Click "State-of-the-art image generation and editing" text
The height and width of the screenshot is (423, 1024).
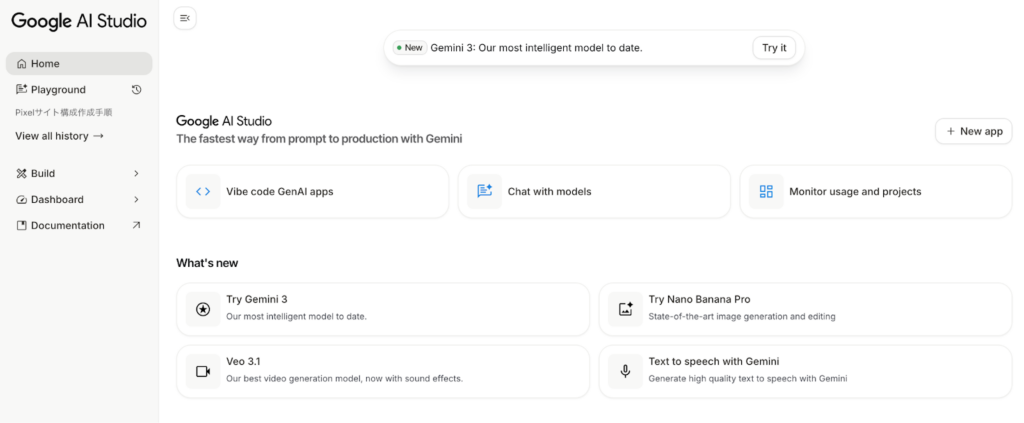point(742,317)
